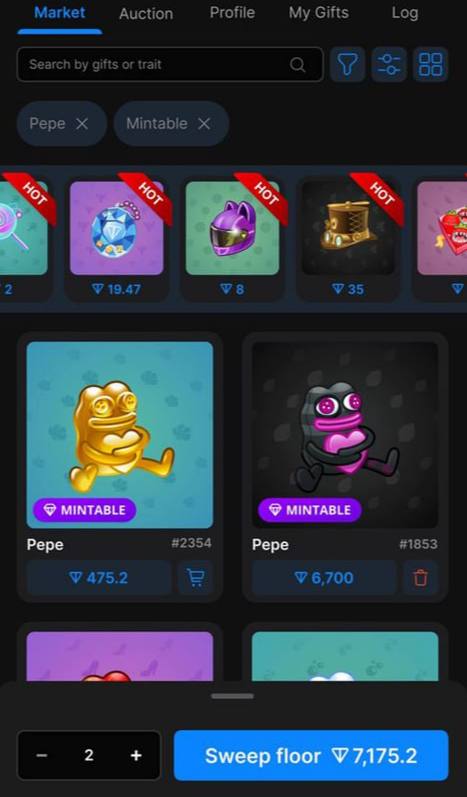Buy the golden Pepe for 475.2
467x797 pixels.
[99, 578]
